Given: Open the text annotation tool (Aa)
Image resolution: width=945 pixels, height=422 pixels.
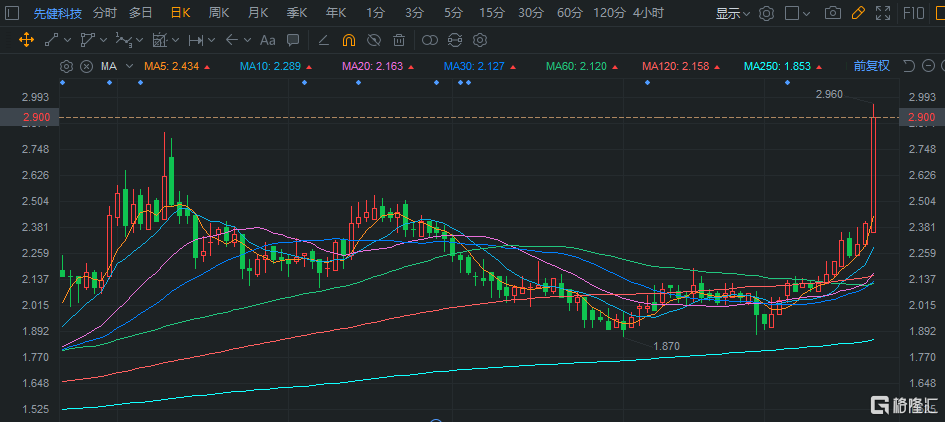Looking at the screenshot, I should point(267,41).
